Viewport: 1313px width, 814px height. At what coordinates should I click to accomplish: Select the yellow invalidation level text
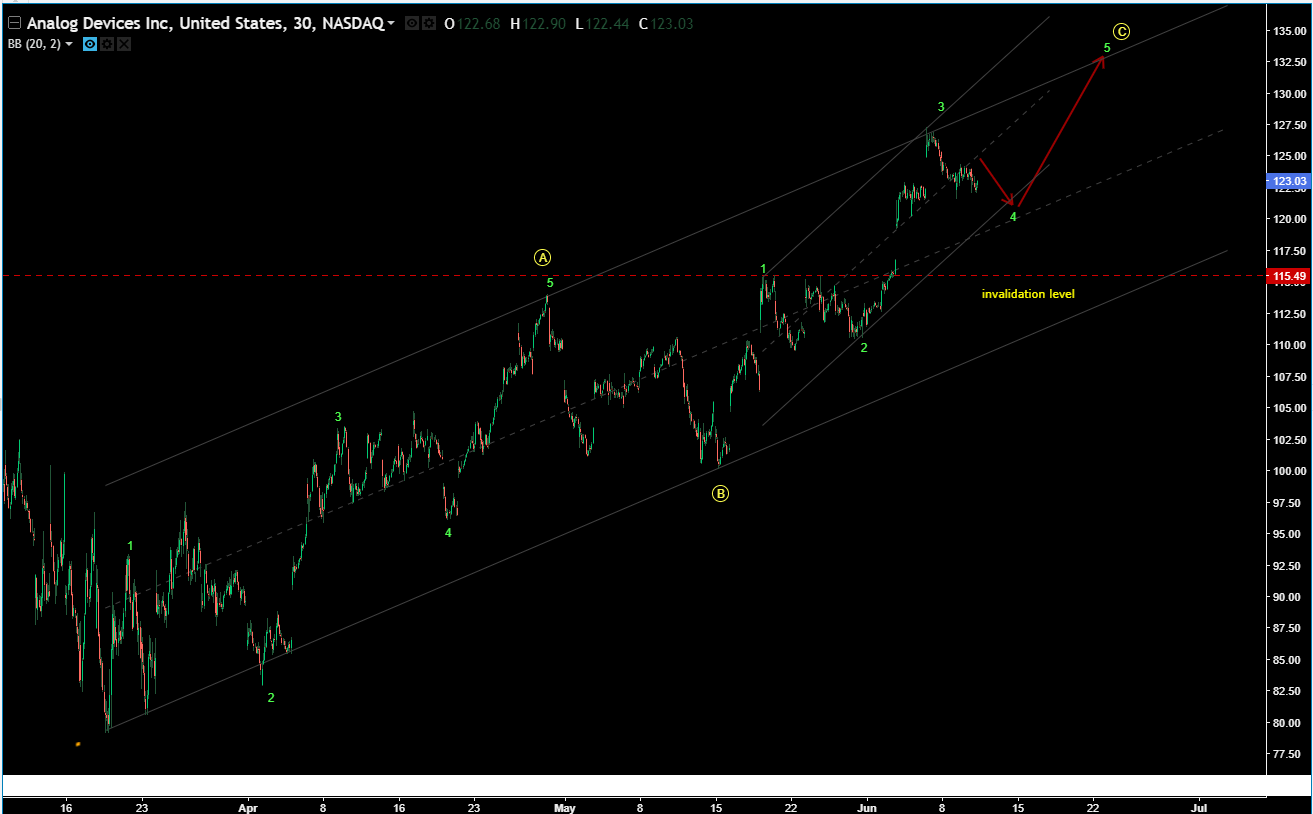[1029, 294]
